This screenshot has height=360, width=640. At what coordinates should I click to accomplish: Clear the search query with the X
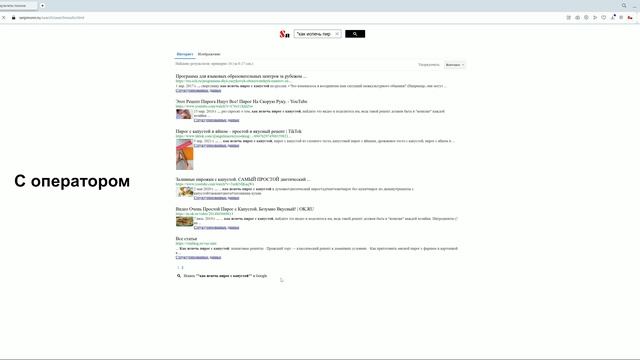337,34
